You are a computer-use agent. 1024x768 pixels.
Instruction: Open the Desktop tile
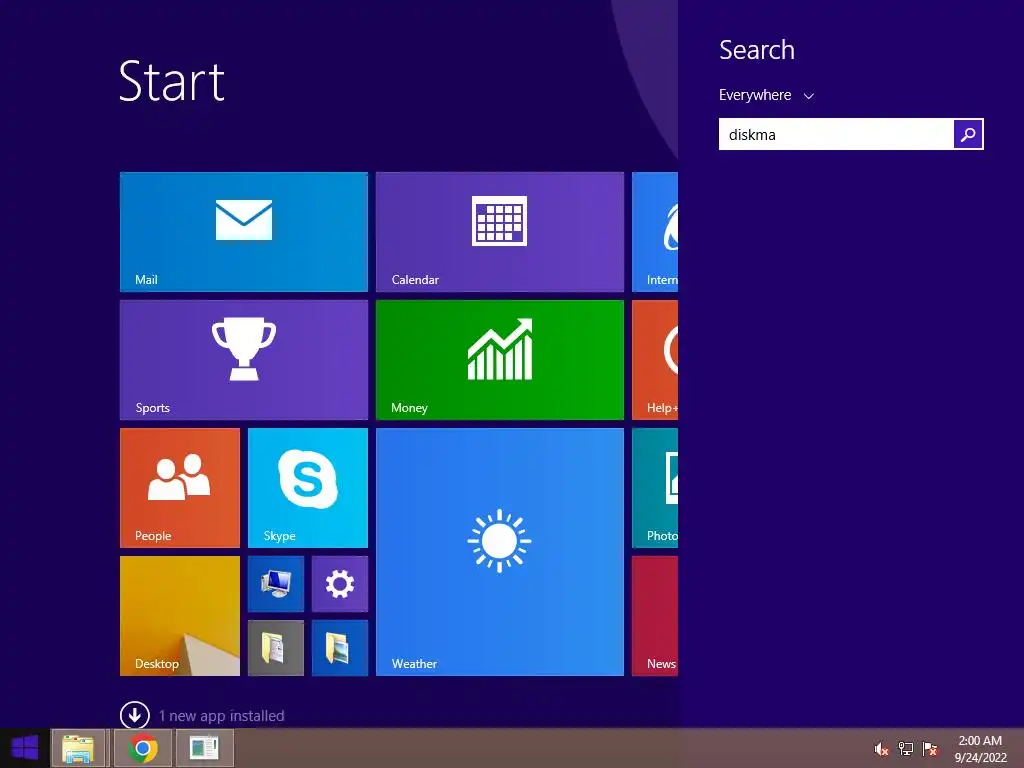(180, 616)
